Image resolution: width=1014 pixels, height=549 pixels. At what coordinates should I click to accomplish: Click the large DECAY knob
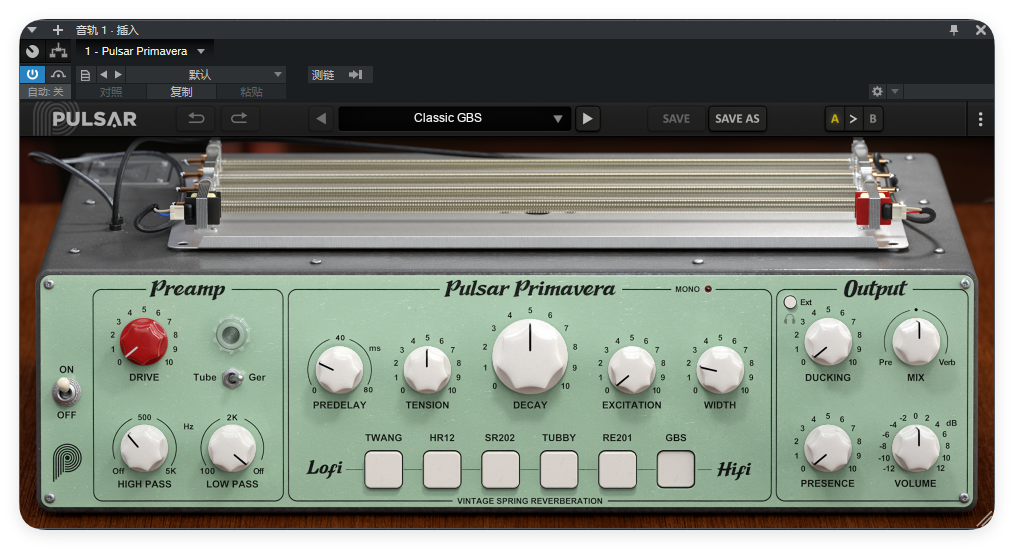(530, 354)
